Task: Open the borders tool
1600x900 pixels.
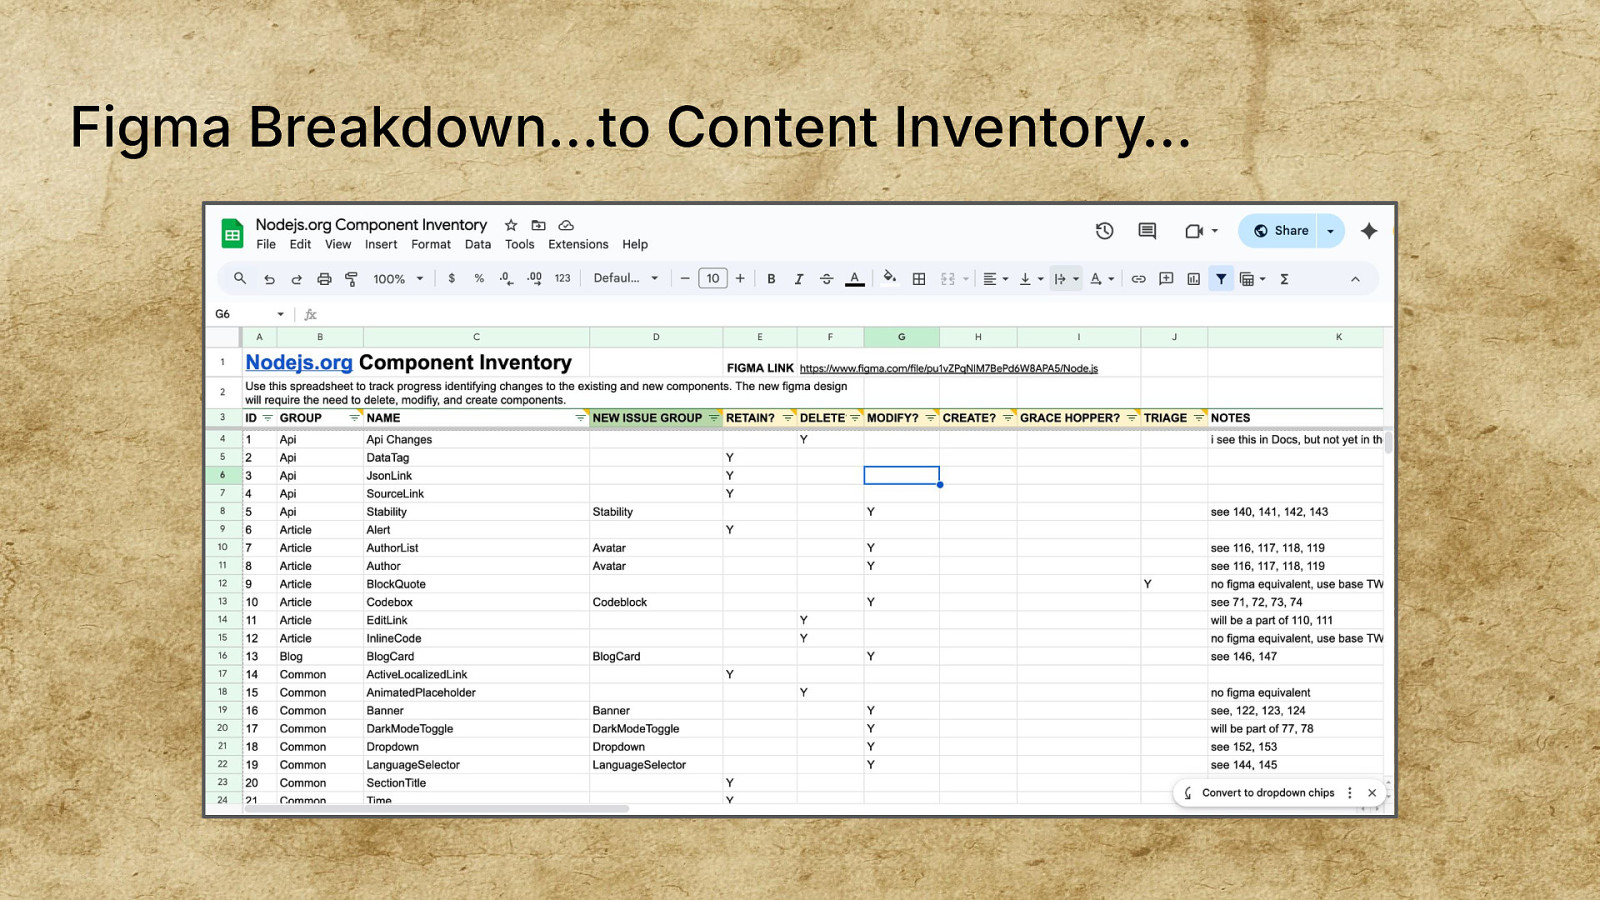Action: click(919, 279)
